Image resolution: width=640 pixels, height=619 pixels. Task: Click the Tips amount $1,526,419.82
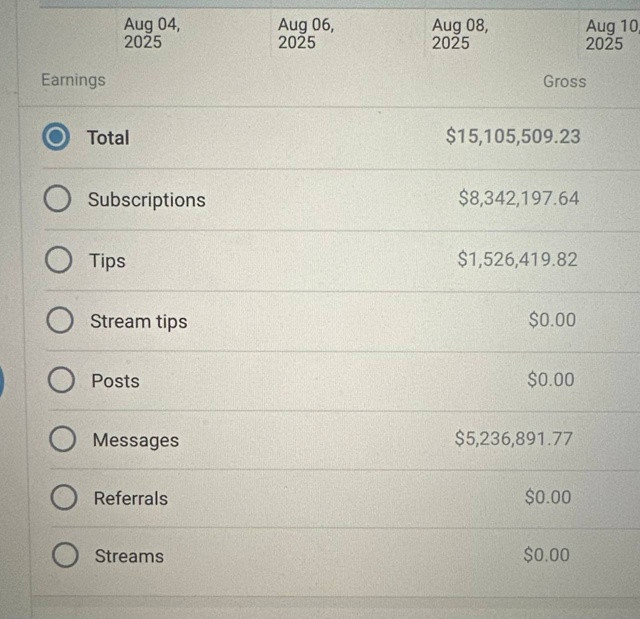517,259
